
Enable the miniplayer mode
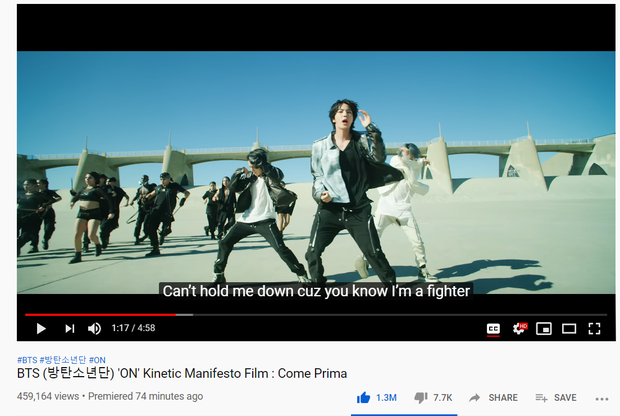tap(544, 329)
